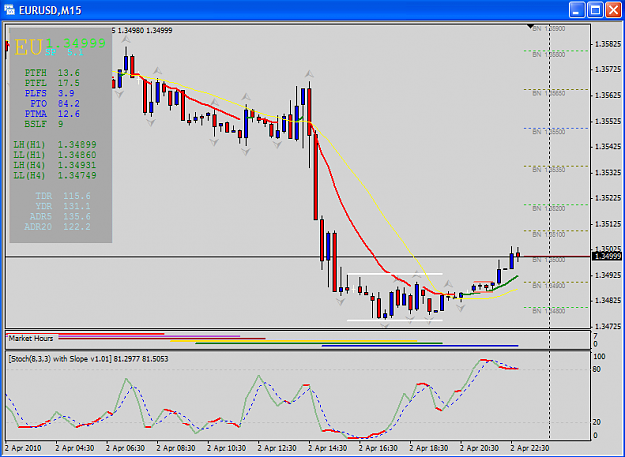Click the 1.34825 price scale label

[x=607, y=300]
